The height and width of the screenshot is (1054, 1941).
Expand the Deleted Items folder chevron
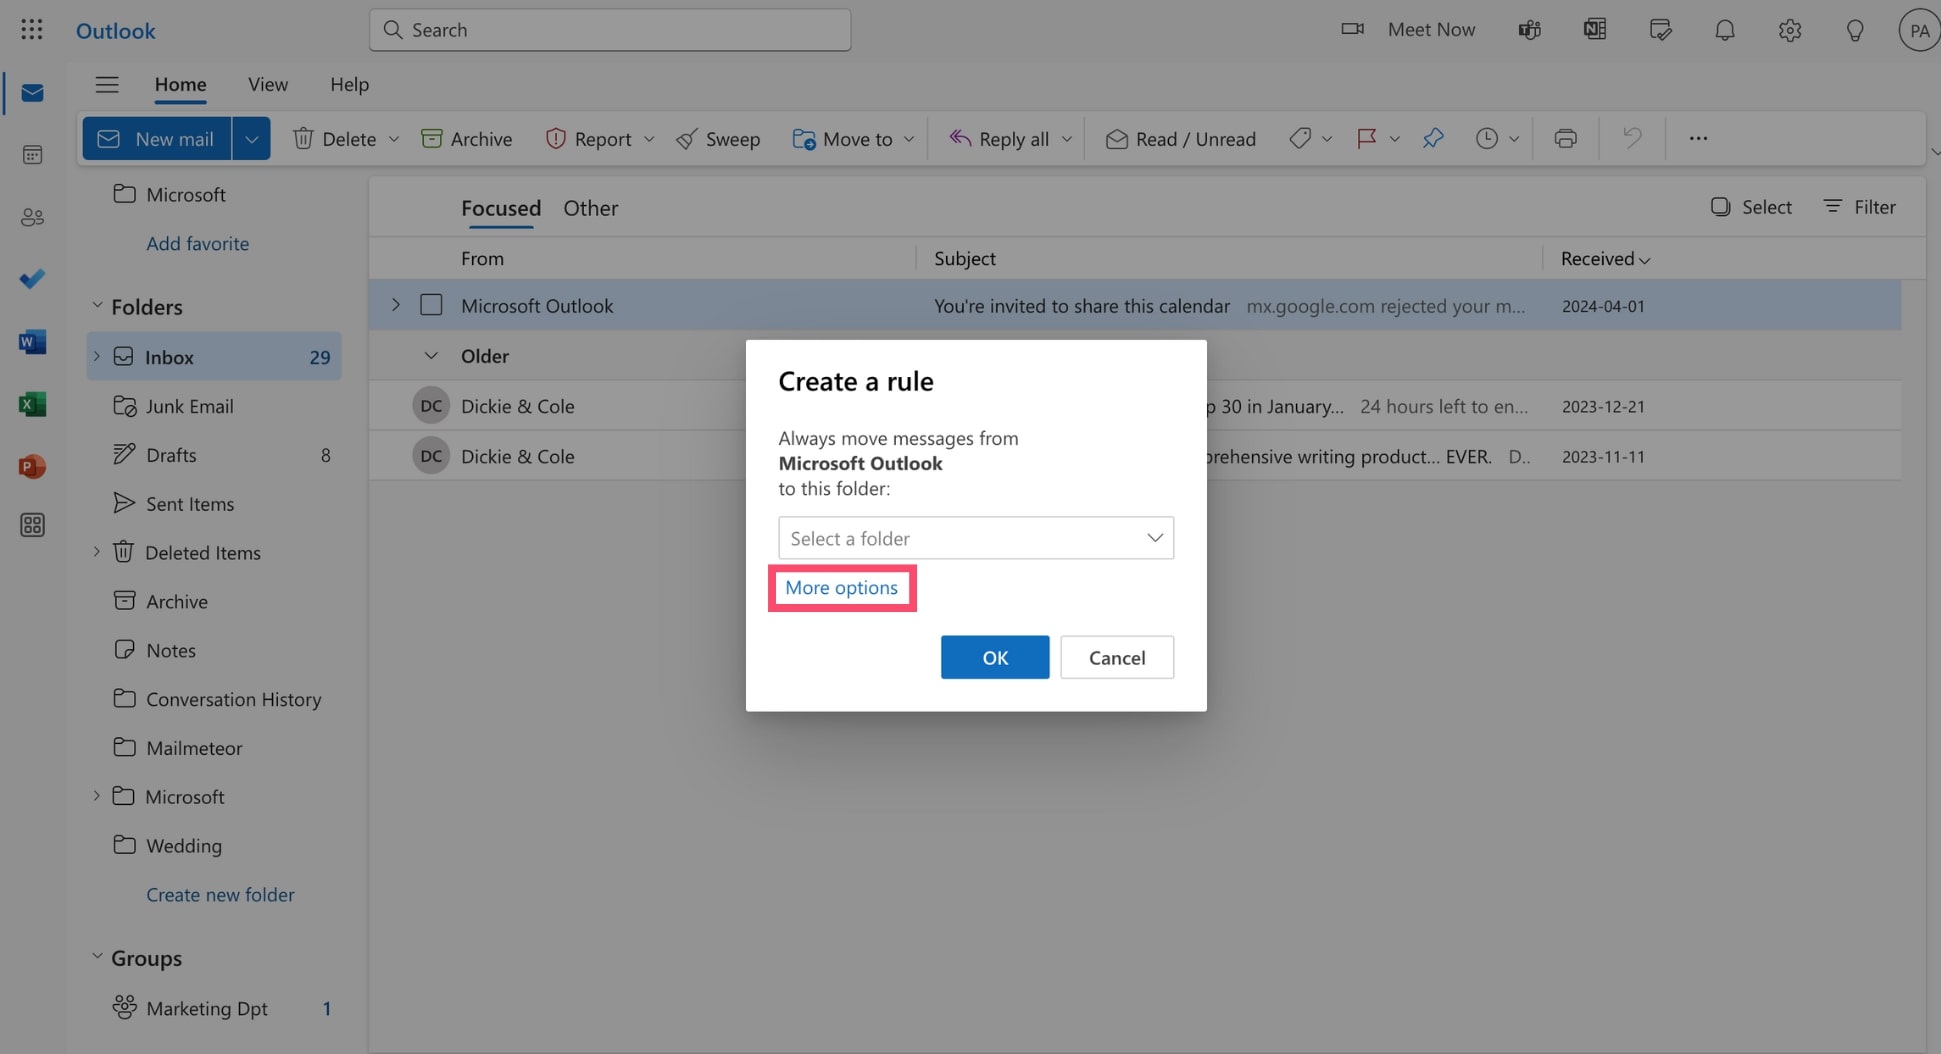pyautogui.click(x=97, y=552)
